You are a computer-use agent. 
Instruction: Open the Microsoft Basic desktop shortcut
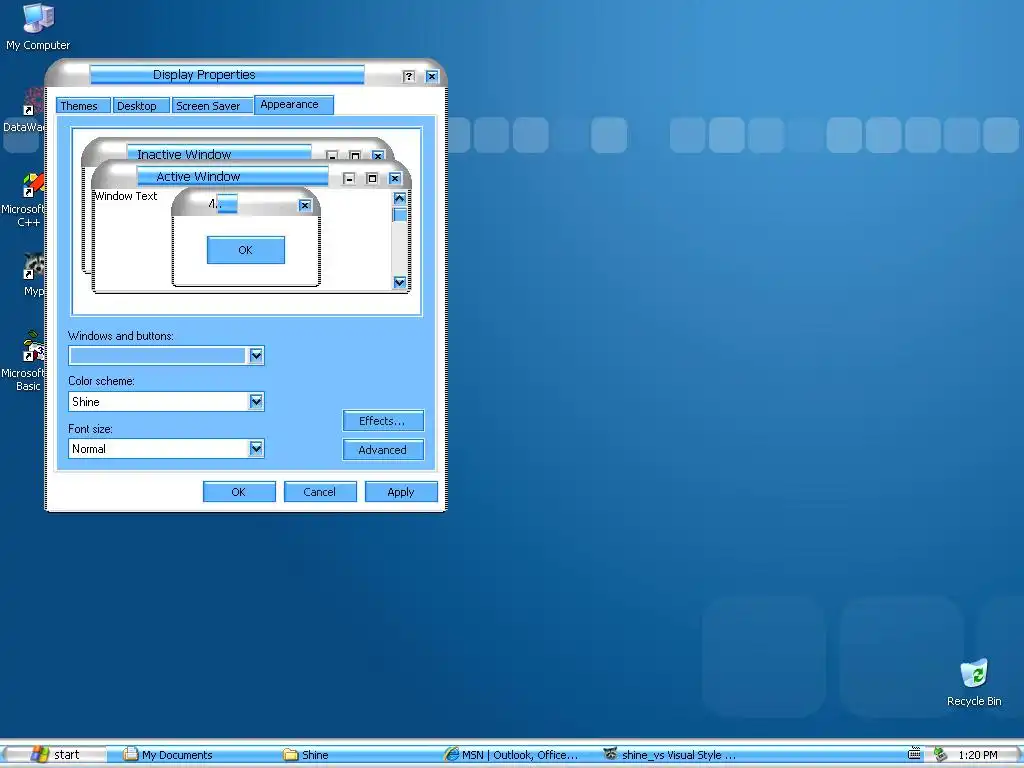(24, 362)
